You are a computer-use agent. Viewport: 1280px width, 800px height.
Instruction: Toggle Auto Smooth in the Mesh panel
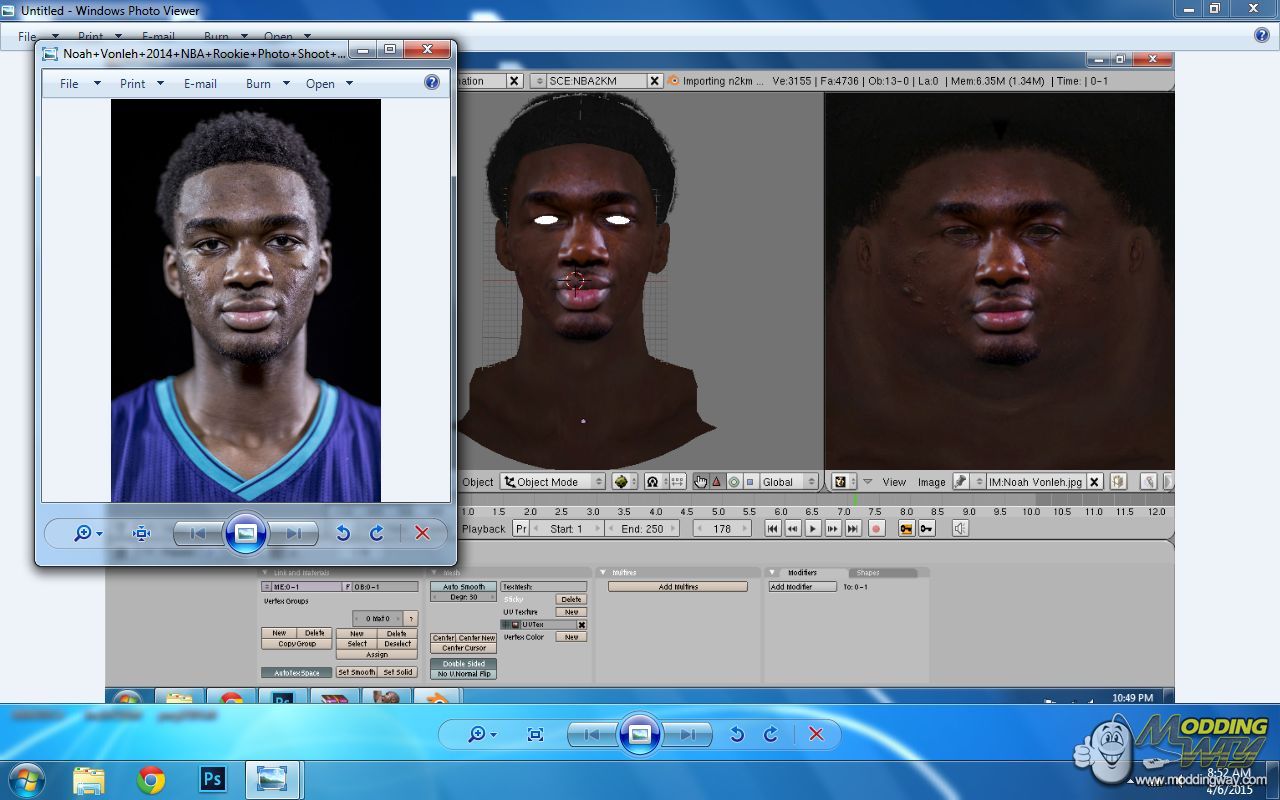pyautogui.click(x=463, y=587)
